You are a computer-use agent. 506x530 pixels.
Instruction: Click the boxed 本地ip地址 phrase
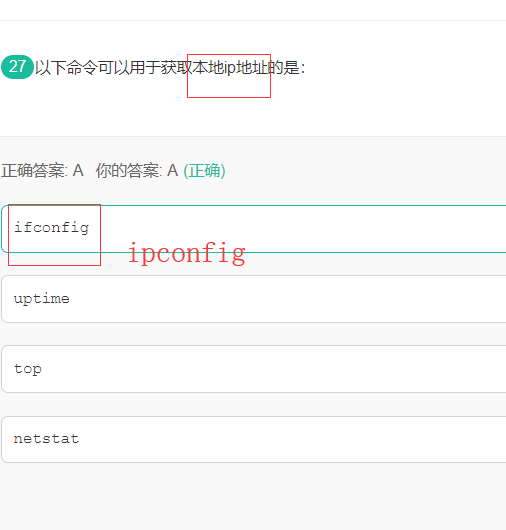pos(230,67)
